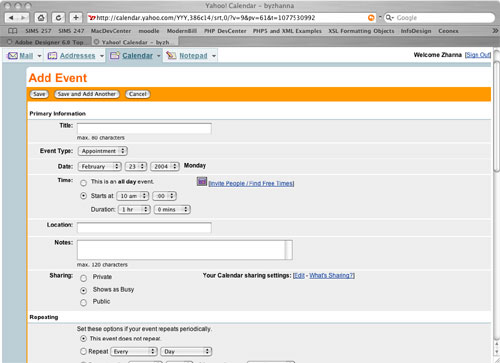Open the Repeat Every frequency dropdown
Screen dimensions: 500x363
pos(134,351)
